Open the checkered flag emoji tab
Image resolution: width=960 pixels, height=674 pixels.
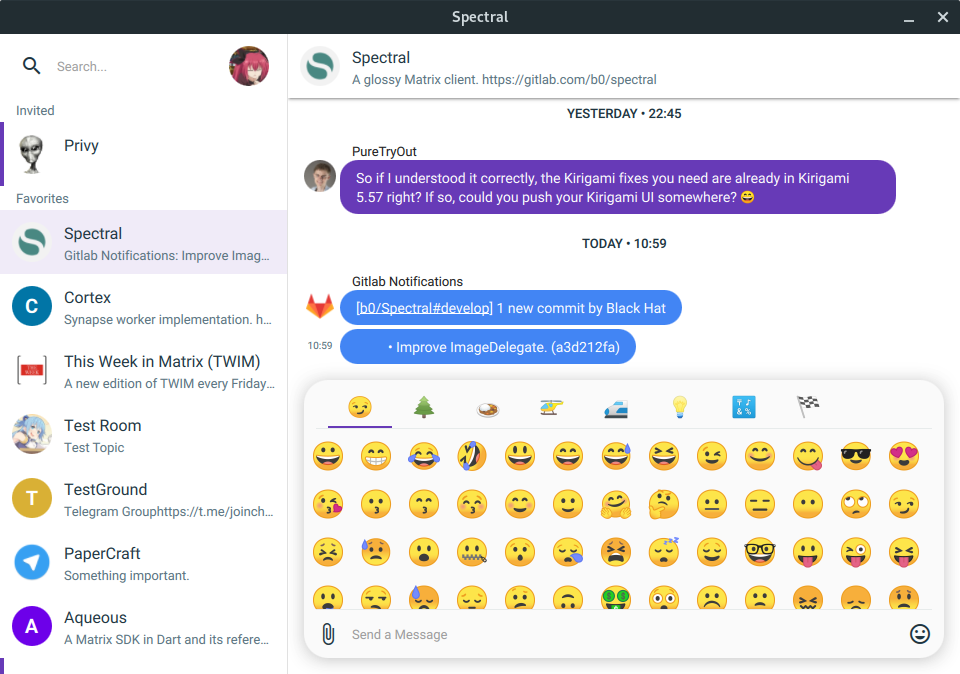point(808,407)
